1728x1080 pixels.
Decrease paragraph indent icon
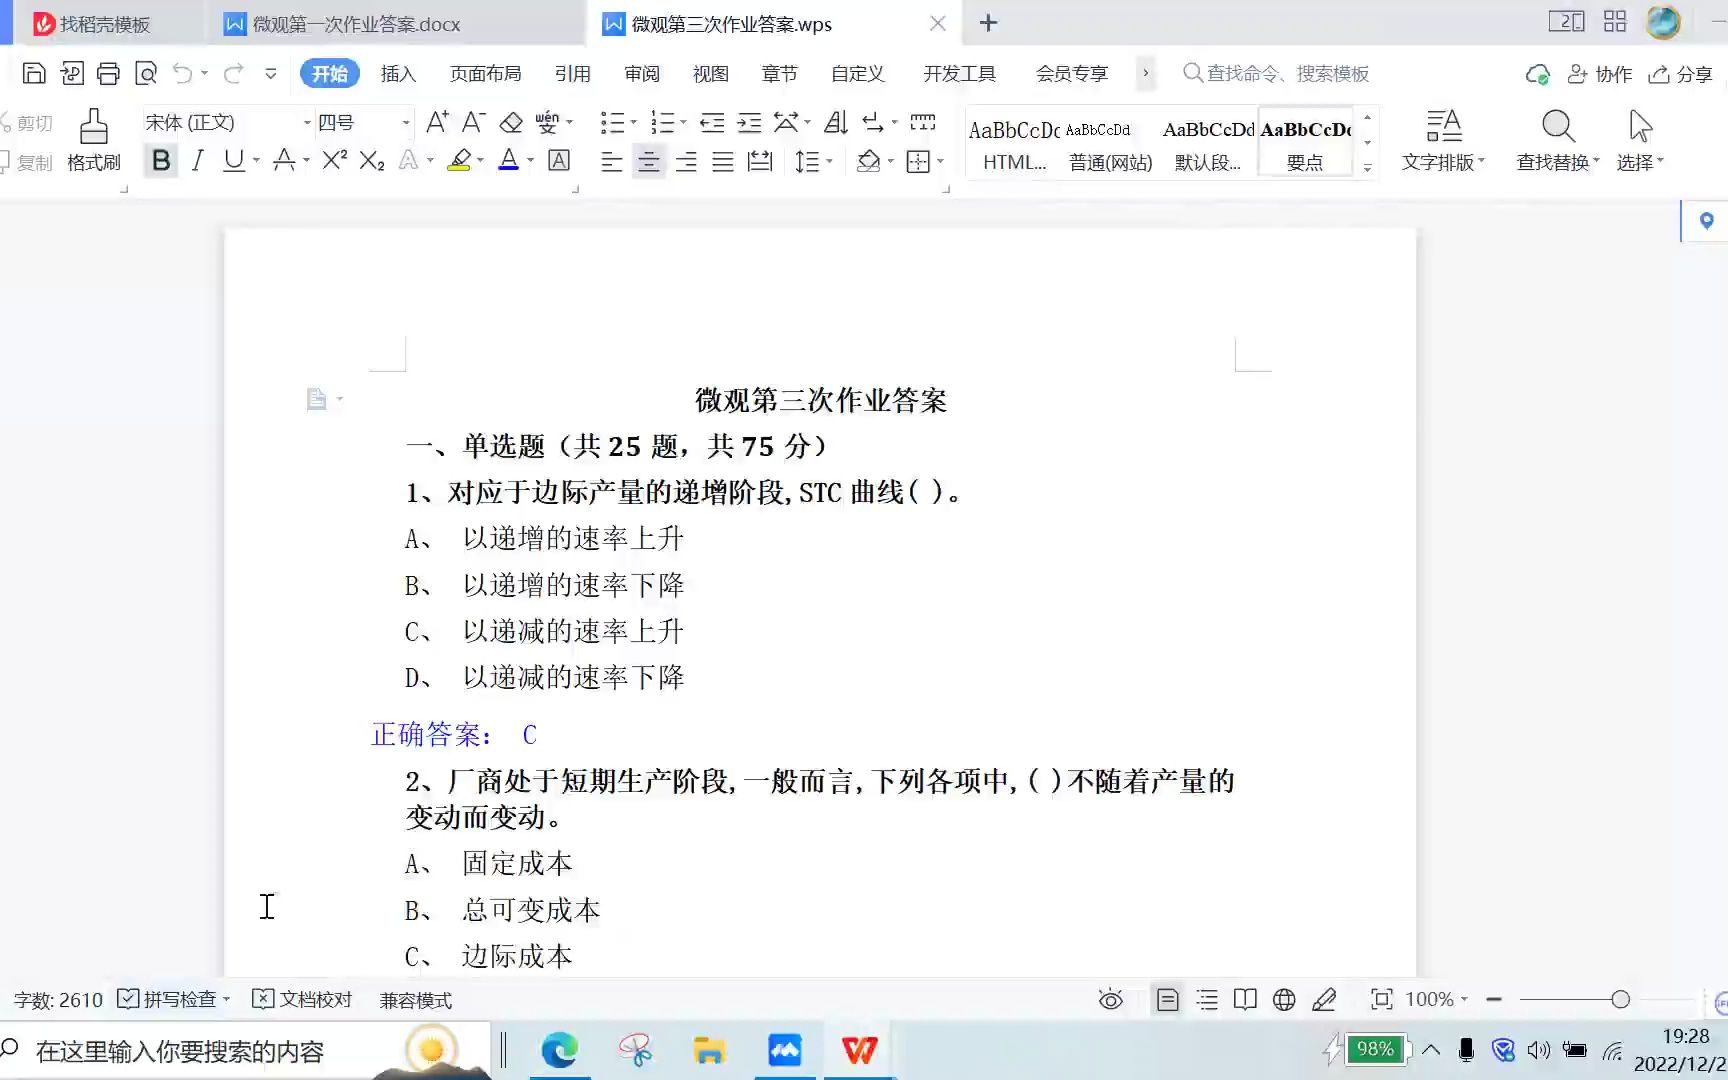coord(712,122)
